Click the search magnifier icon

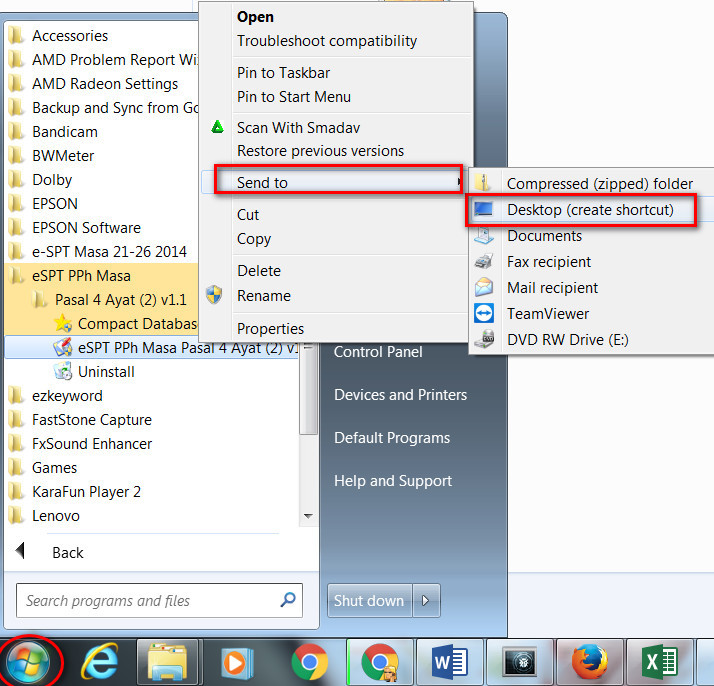288,600
